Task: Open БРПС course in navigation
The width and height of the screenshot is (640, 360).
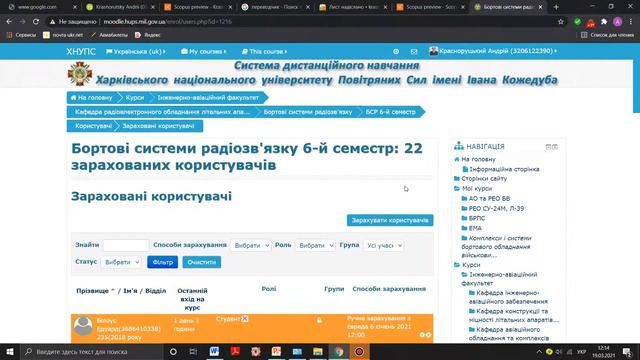Action: (477, 218)
